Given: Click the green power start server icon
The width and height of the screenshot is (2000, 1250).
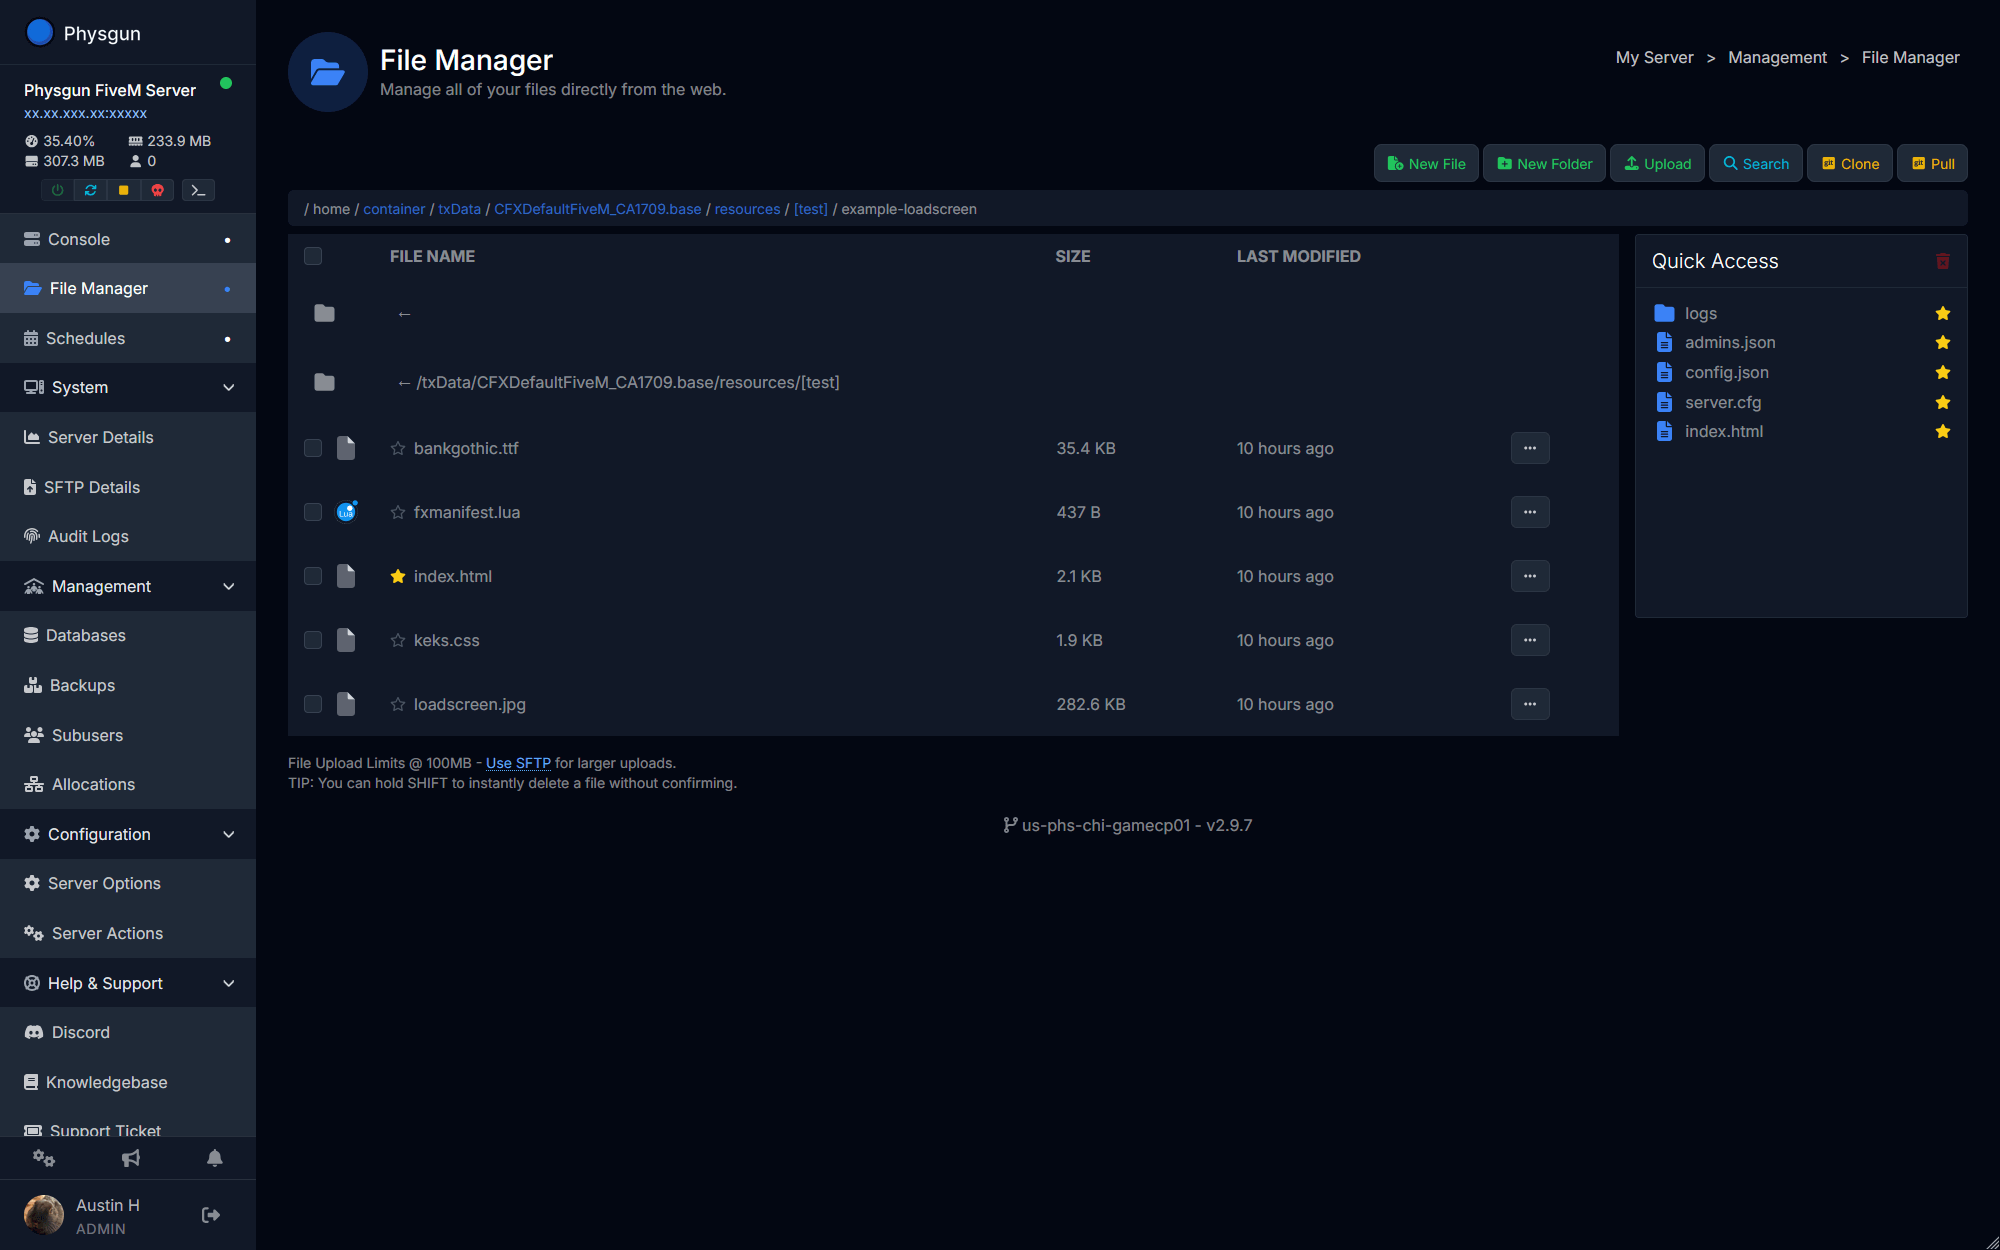Looking at the screenshot, I should click(57, 190).
